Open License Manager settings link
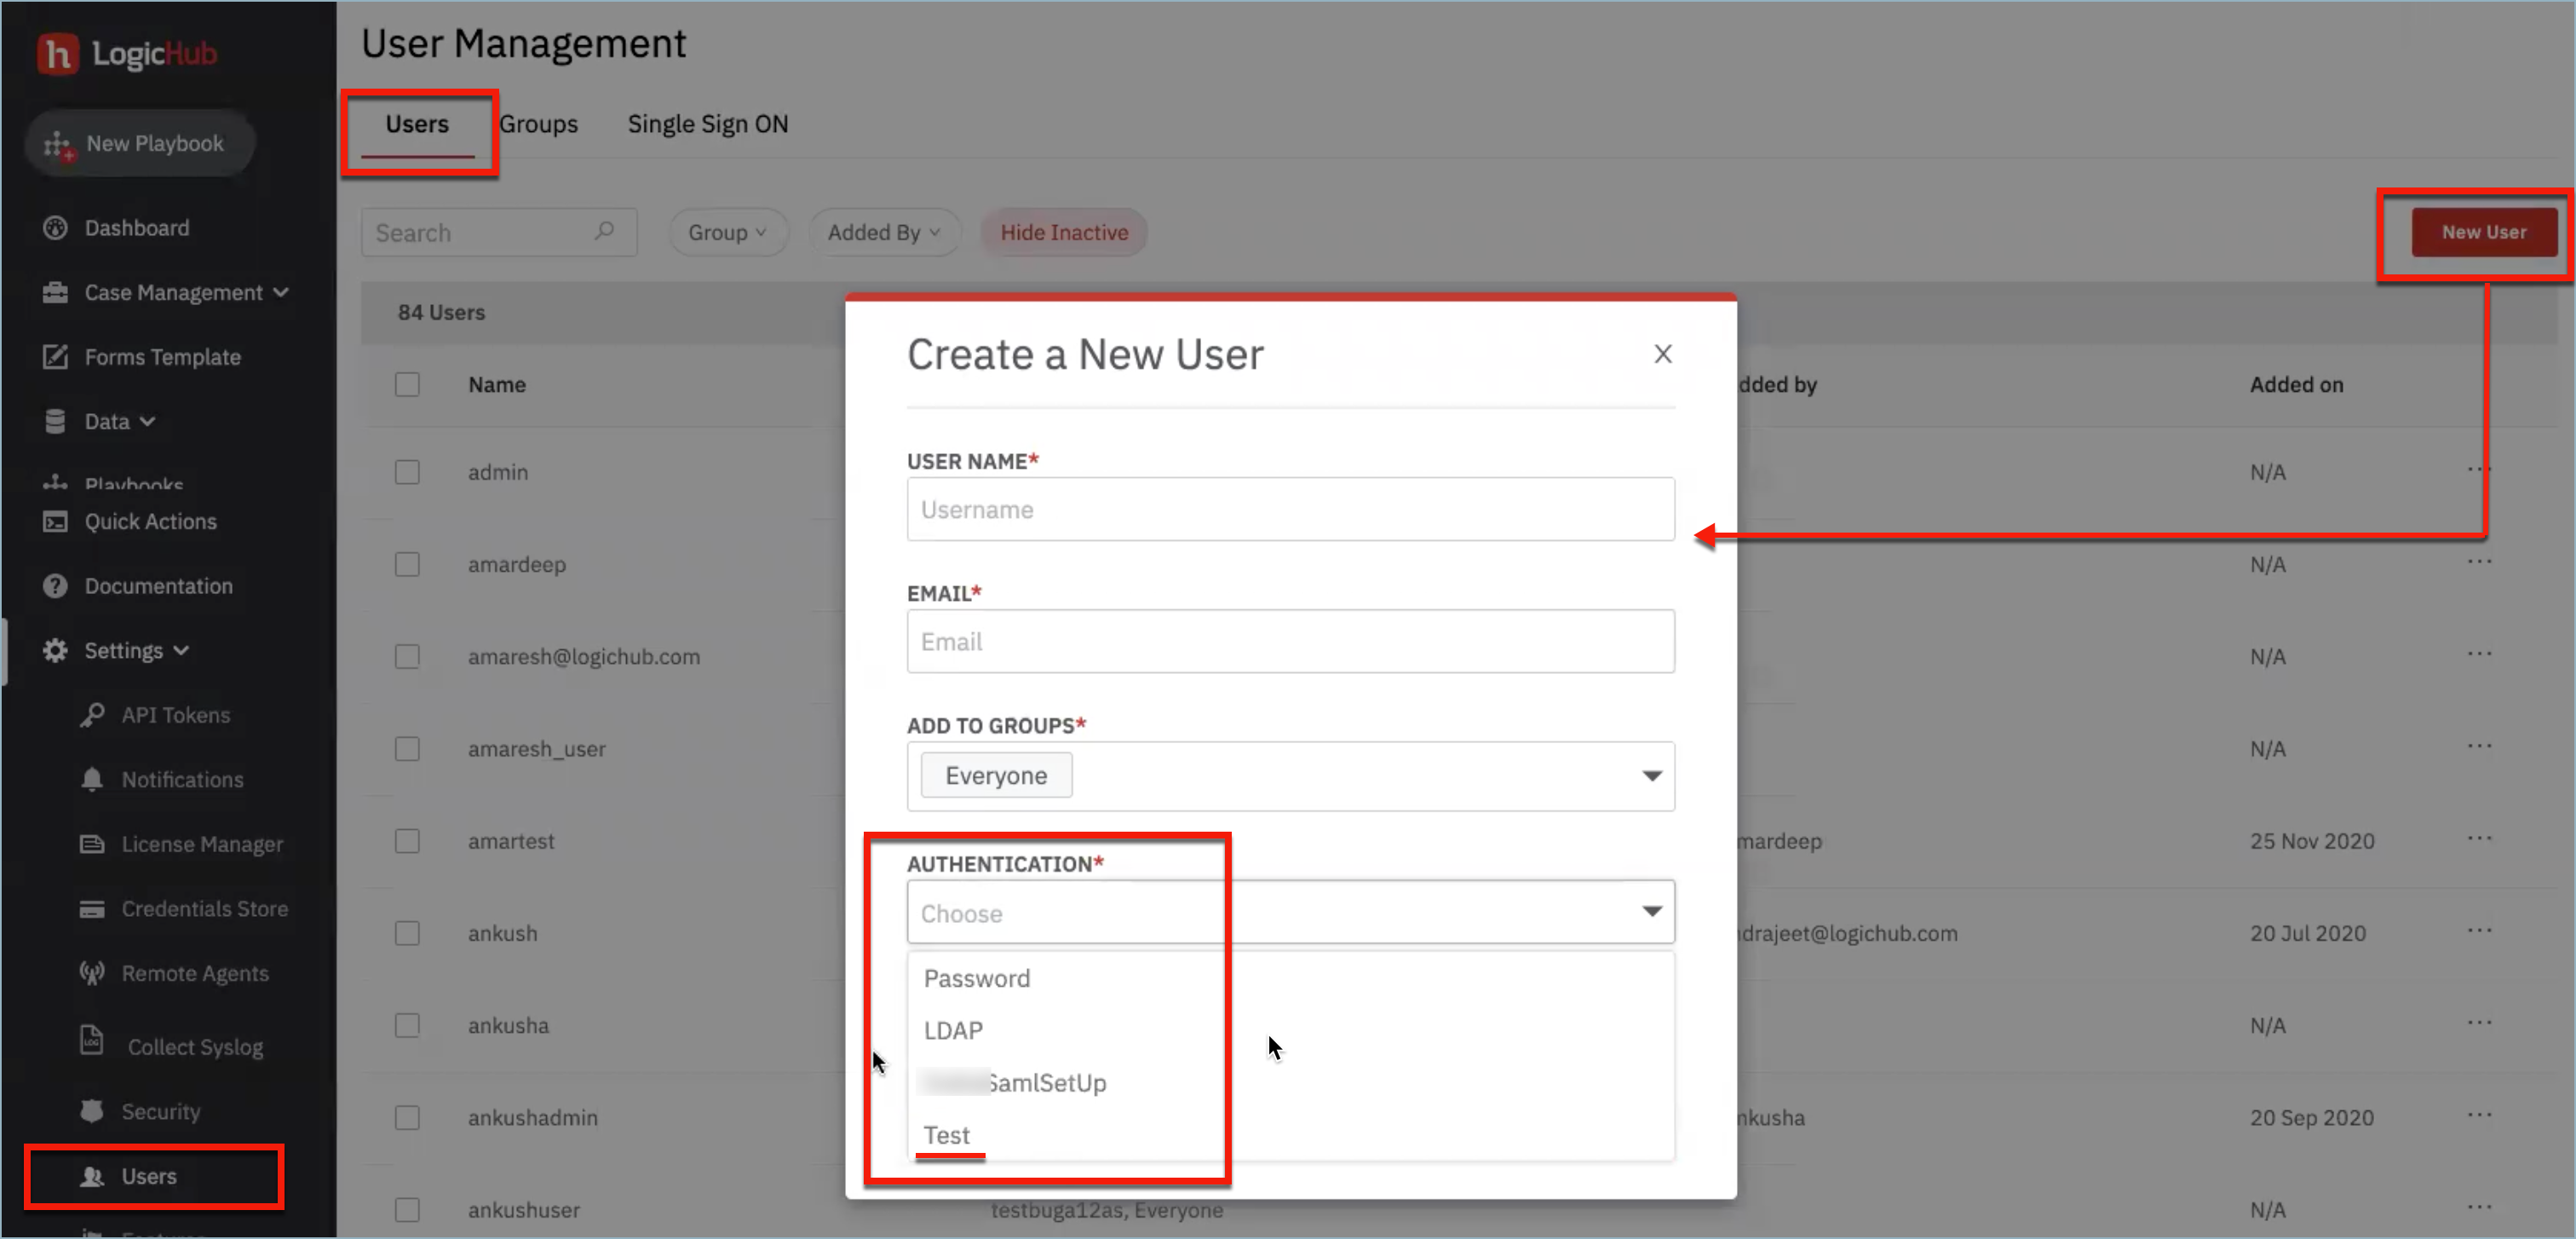The width and height of the screenshot is (2576, 1239). [x=202, y=844]
